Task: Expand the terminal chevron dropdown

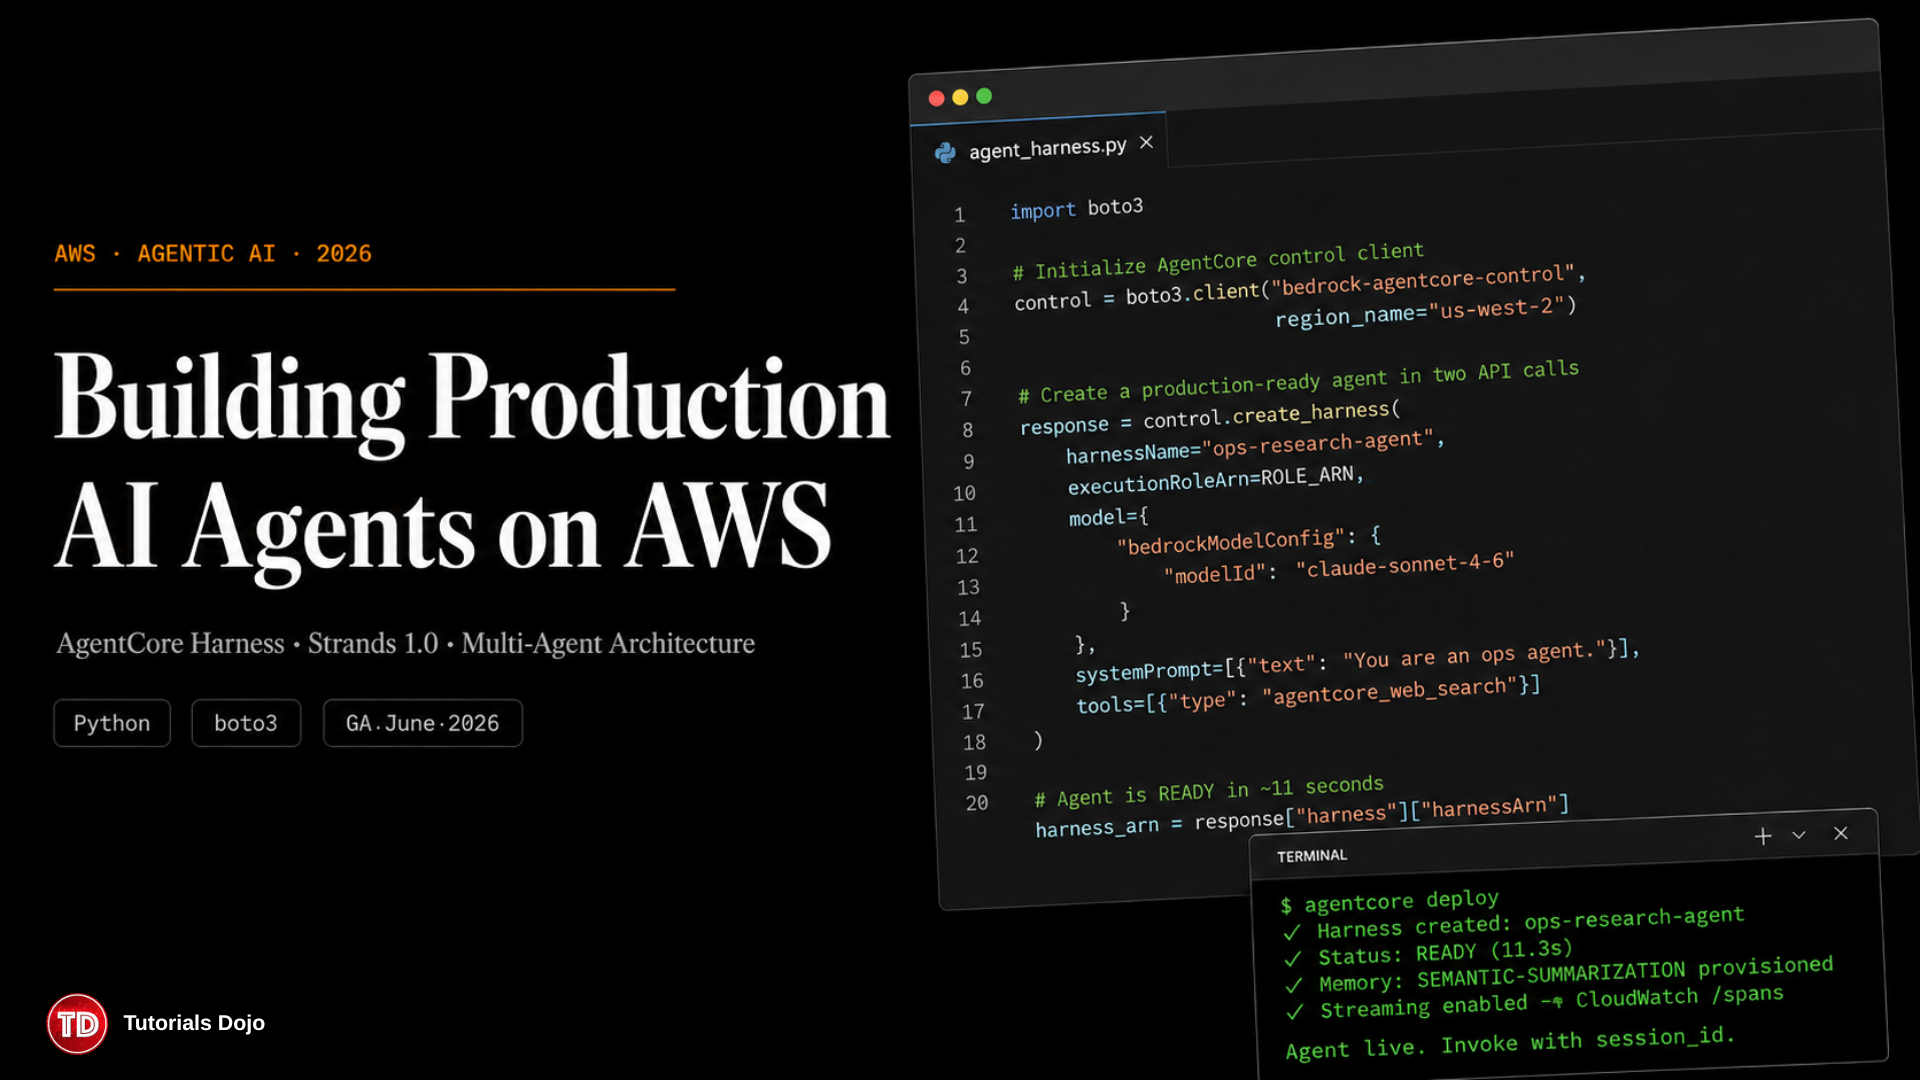Action: 1799,835
